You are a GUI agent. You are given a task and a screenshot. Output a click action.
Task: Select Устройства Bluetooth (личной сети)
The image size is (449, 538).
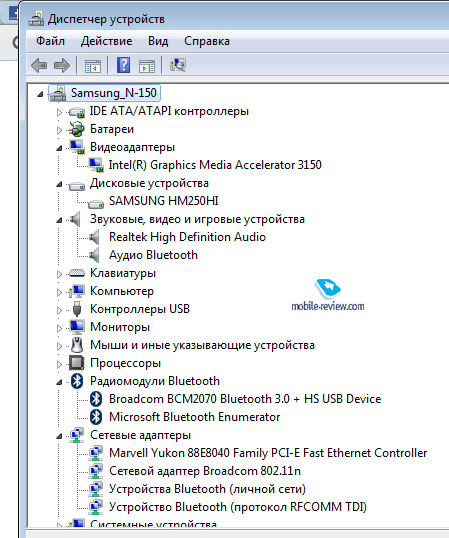[207, 489]
